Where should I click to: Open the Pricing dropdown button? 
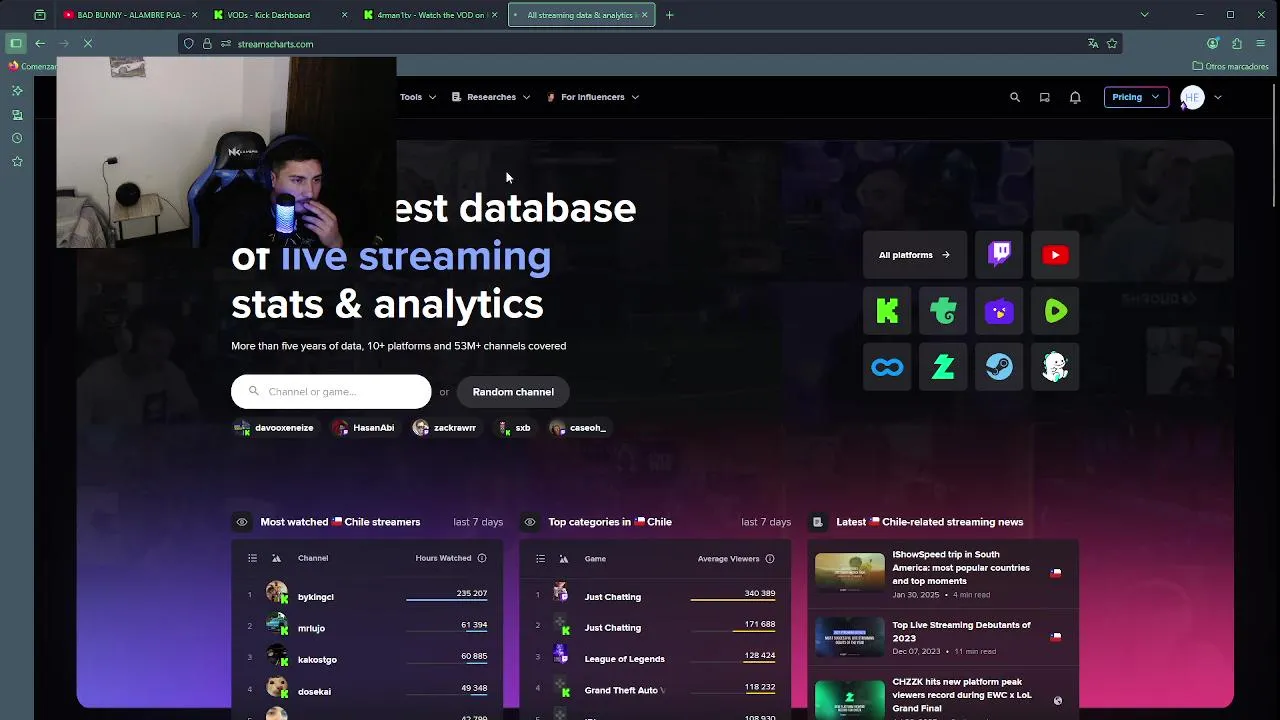click(1136, 97)
